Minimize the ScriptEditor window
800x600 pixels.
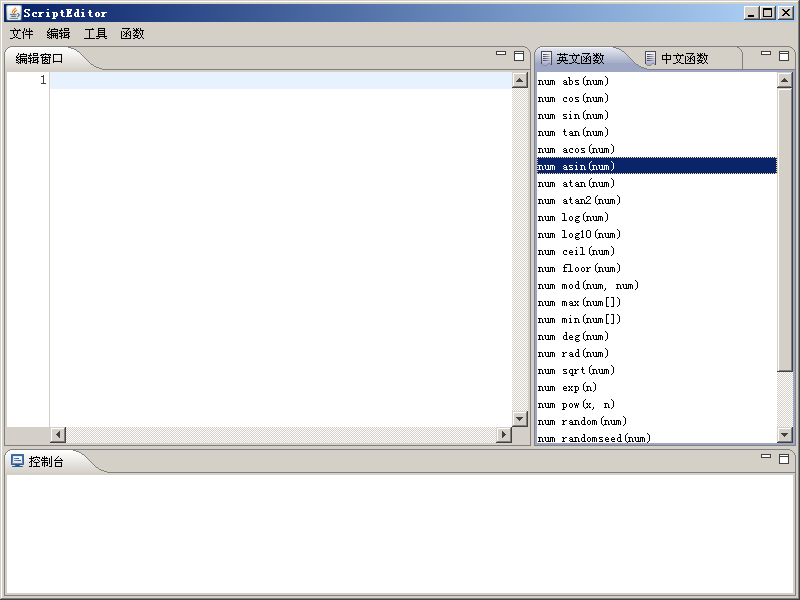(751, 13)
